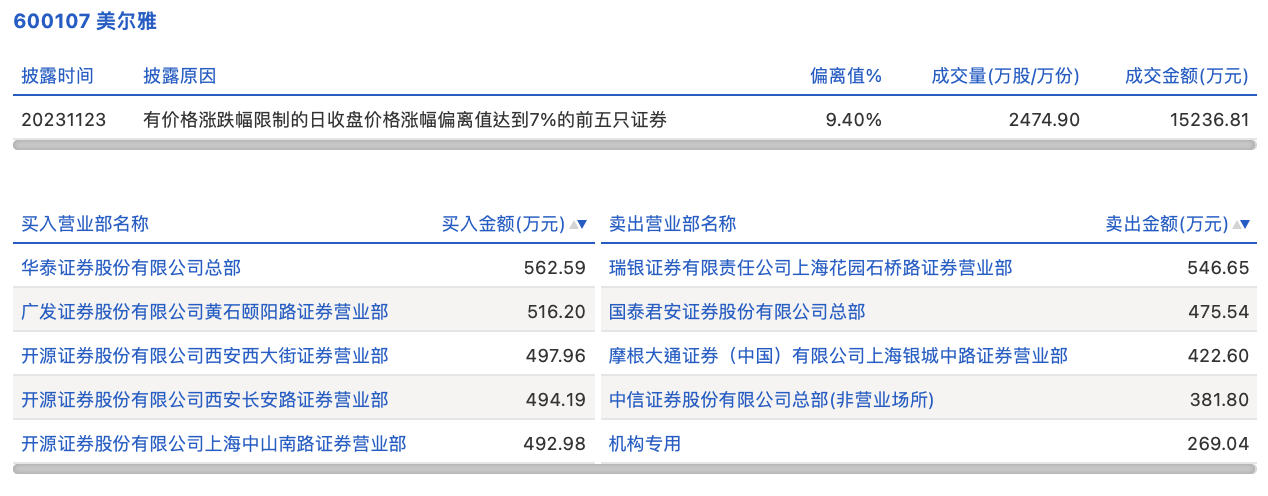Click descending sort arrow beside 买入金额(万元)
Viewport: 1268px width, 496px height.
pos(583,224)
